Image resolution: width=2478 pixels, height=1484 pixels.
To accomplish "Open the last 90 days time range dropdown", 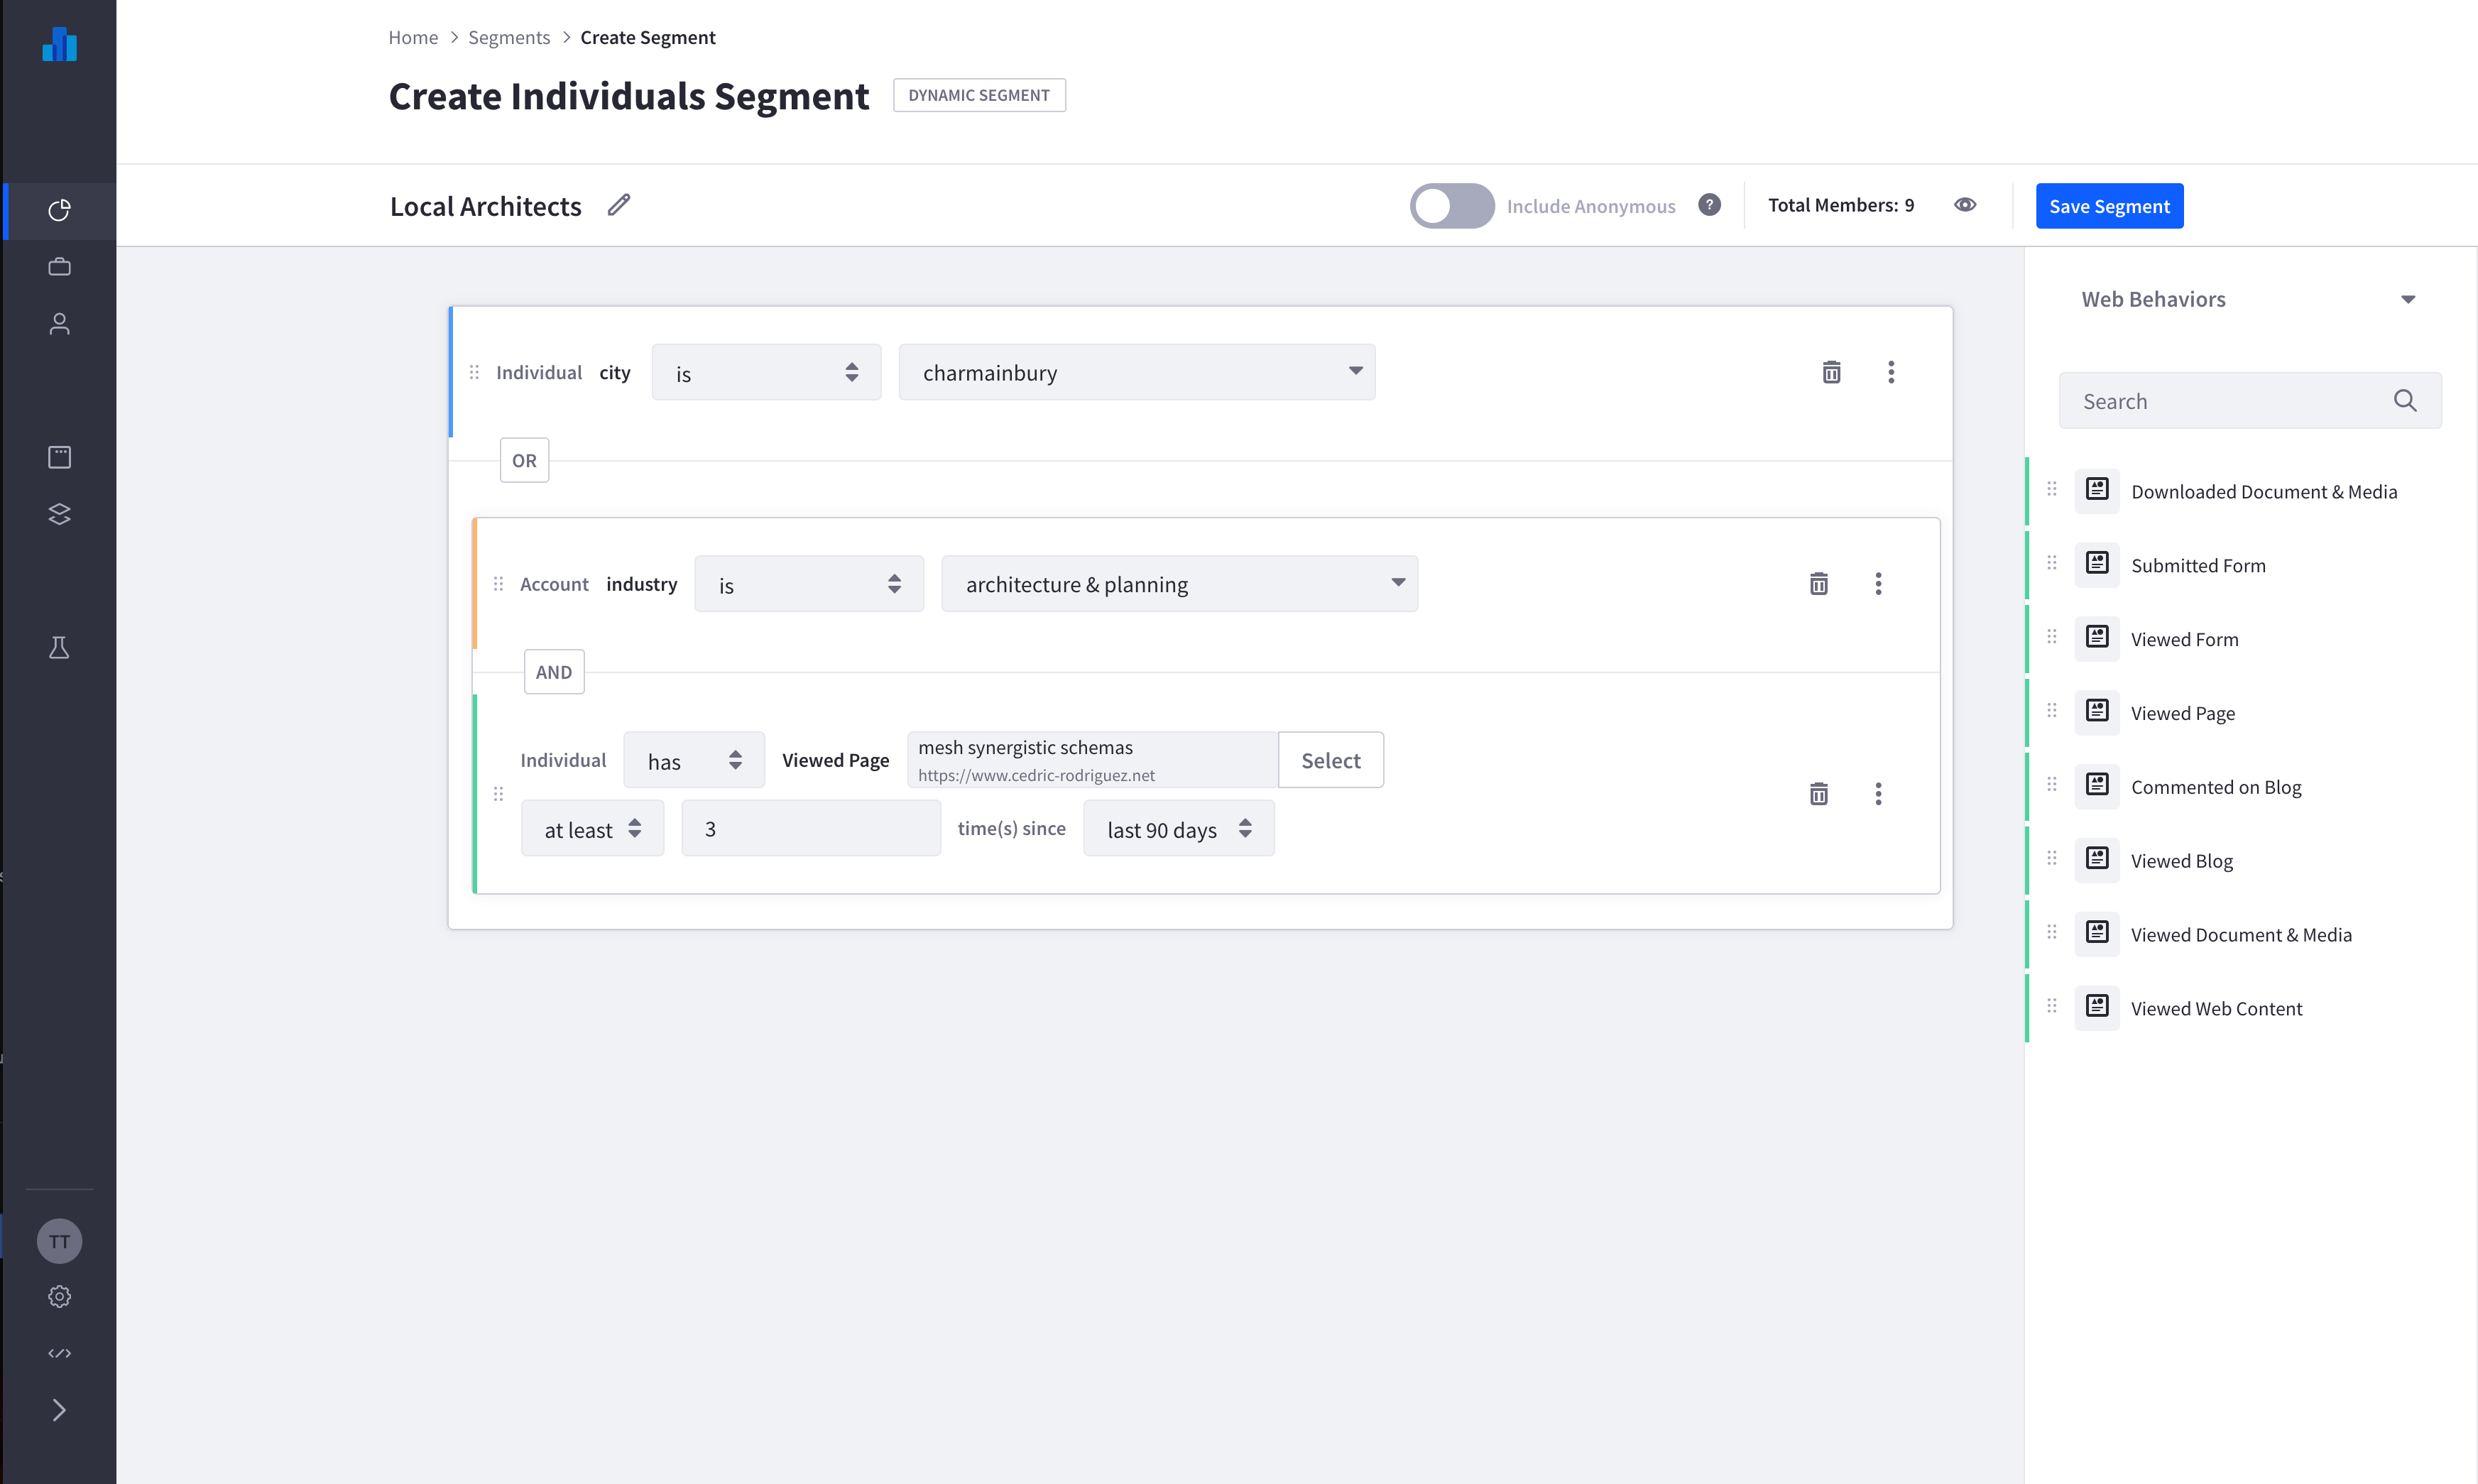I will pyautogui.click(x=1178, y=829).
